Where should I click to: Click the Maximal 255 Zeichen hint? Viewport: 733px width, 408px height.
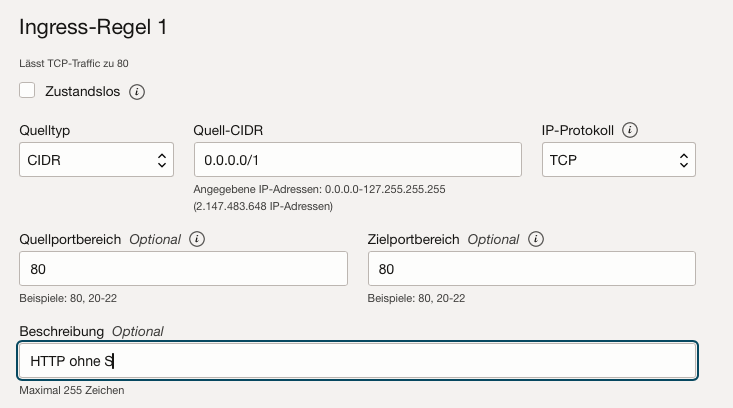[x=72, y=390]
